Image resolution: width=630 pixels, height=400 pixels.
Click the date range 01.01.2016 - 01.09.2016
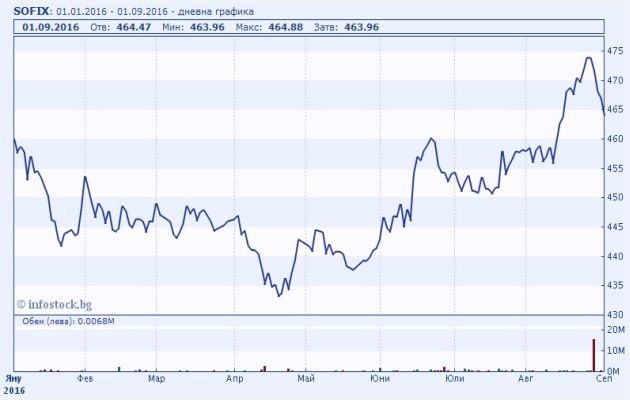112,11
